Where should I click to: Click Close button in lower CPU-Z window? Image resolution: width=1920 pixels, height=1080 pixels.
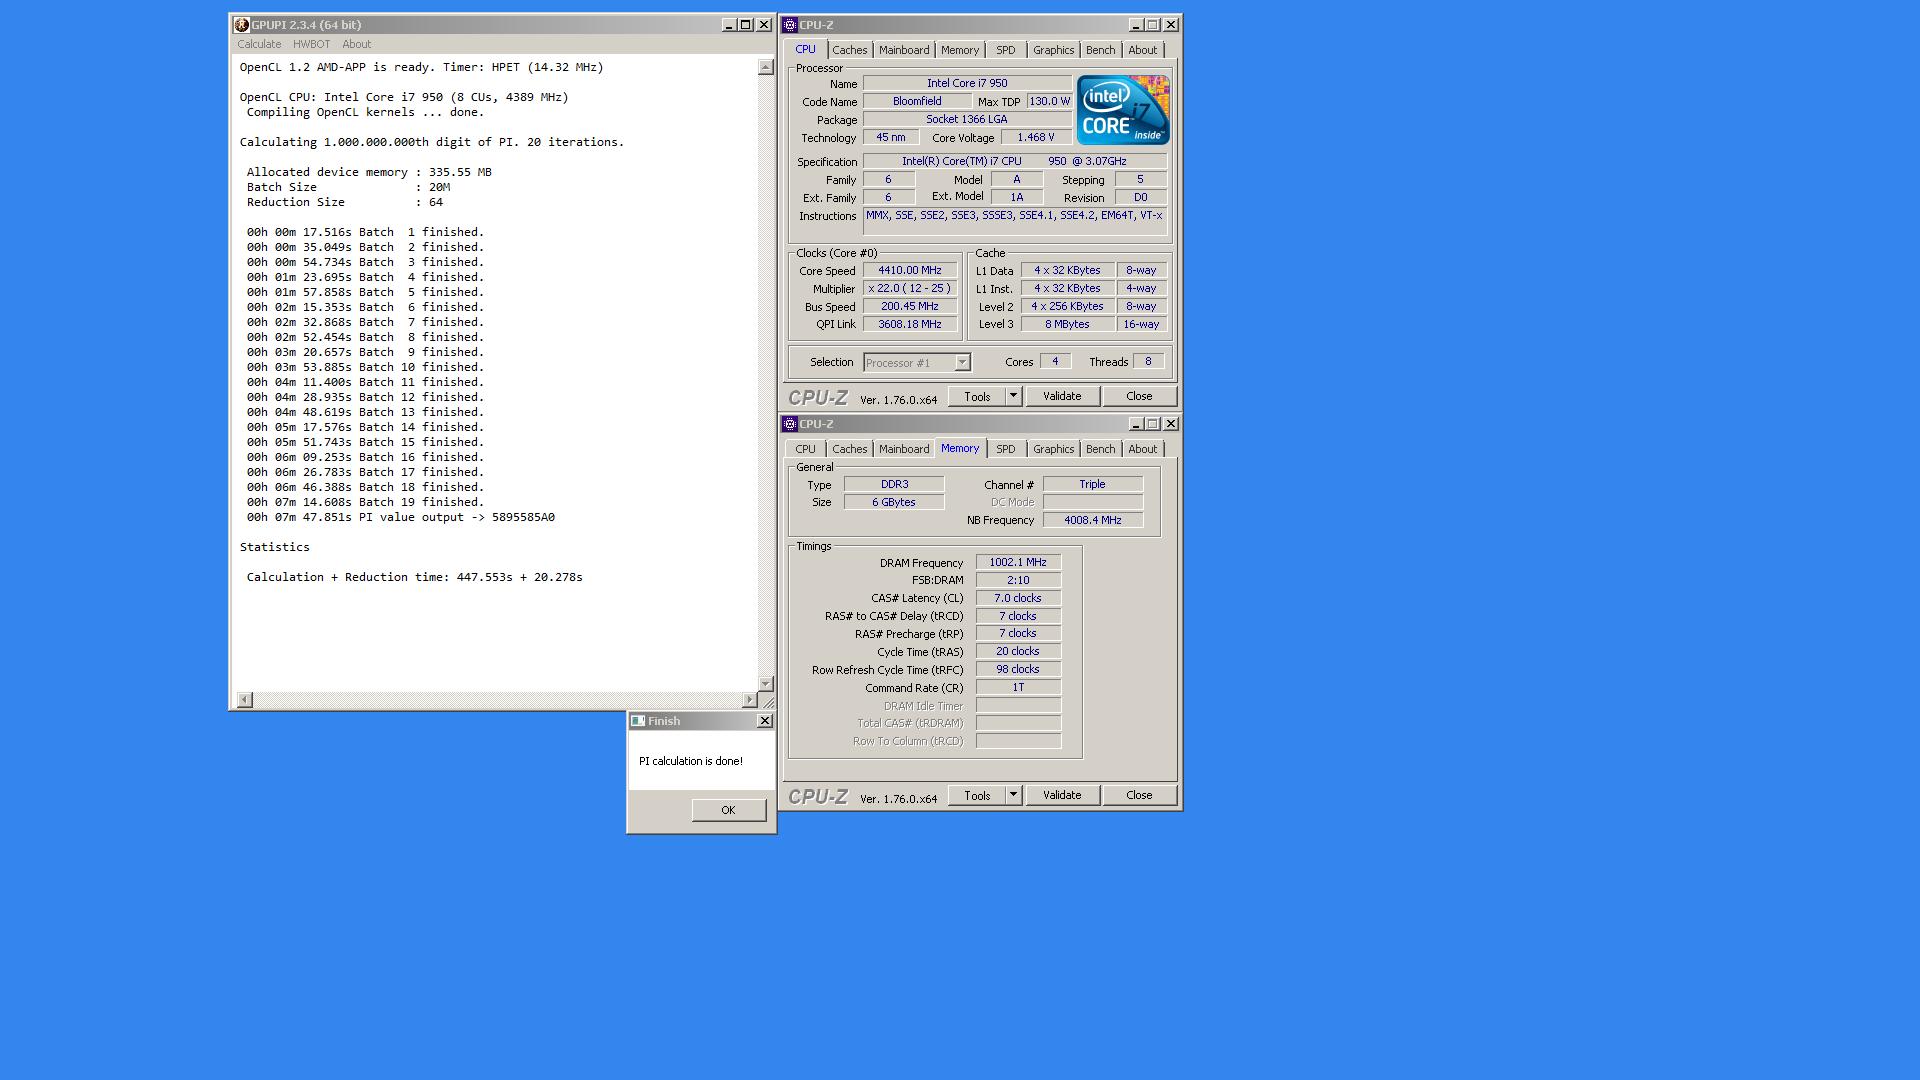pyautogui.click(x=1139, y=795)
